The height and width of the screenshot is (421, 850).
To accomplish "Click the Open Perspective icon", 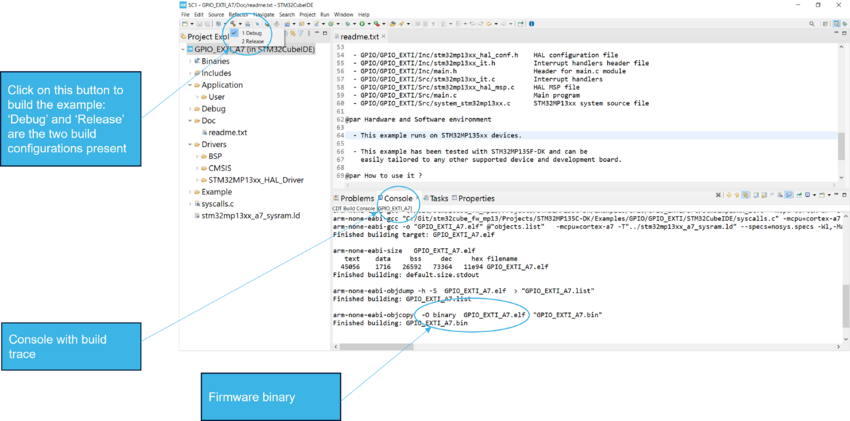I will coord(825,24).
